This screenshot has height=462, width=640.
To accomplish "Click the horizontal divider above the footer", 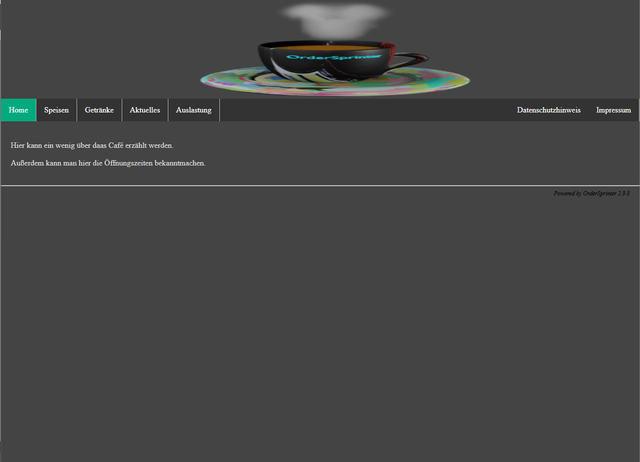I will pos(320,185).
